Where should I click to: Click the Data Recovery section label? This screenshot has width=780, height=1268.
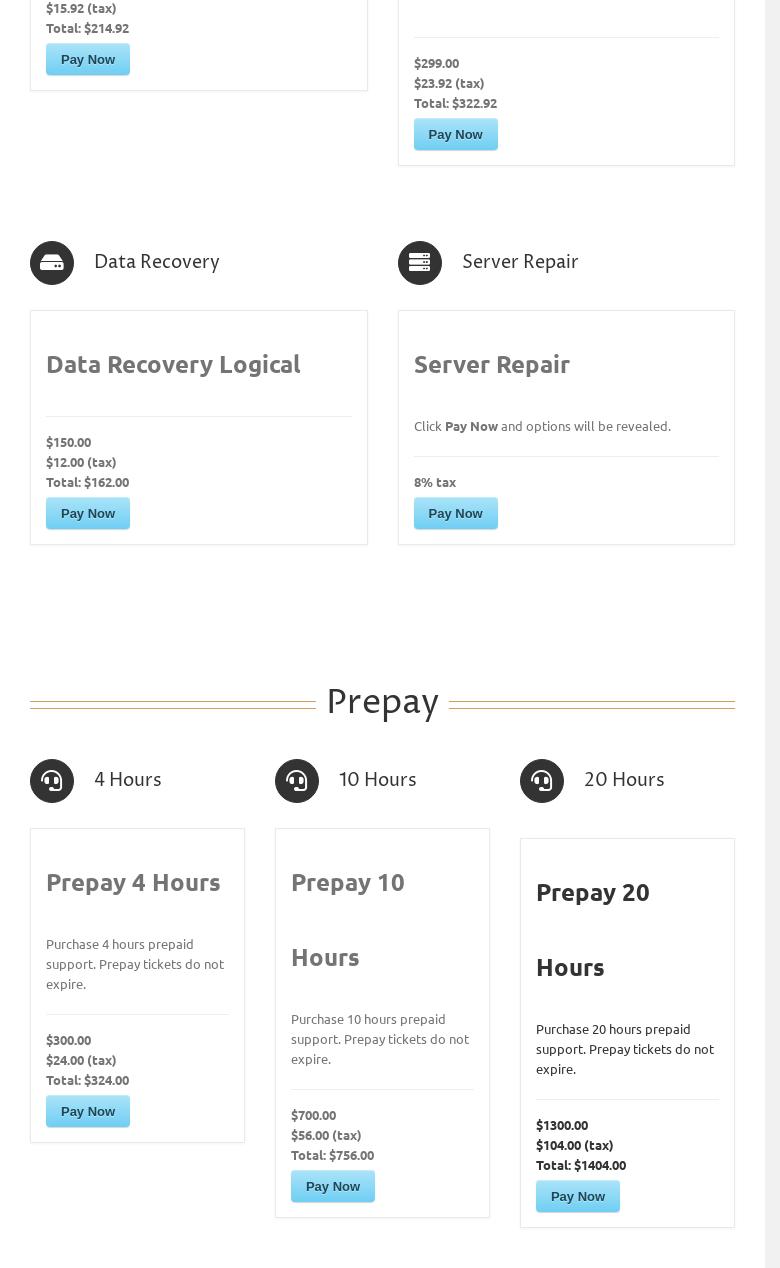157,261
